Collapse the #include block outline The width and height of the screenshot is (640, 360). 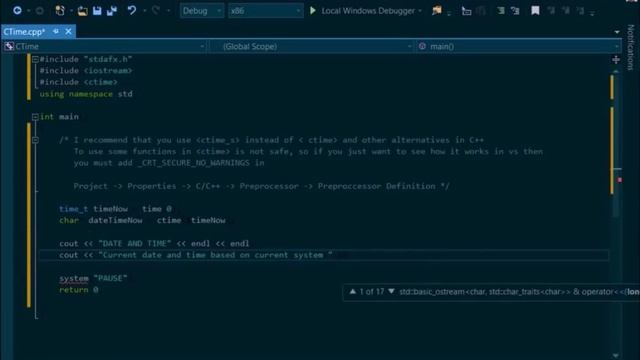tap(36, 60)
